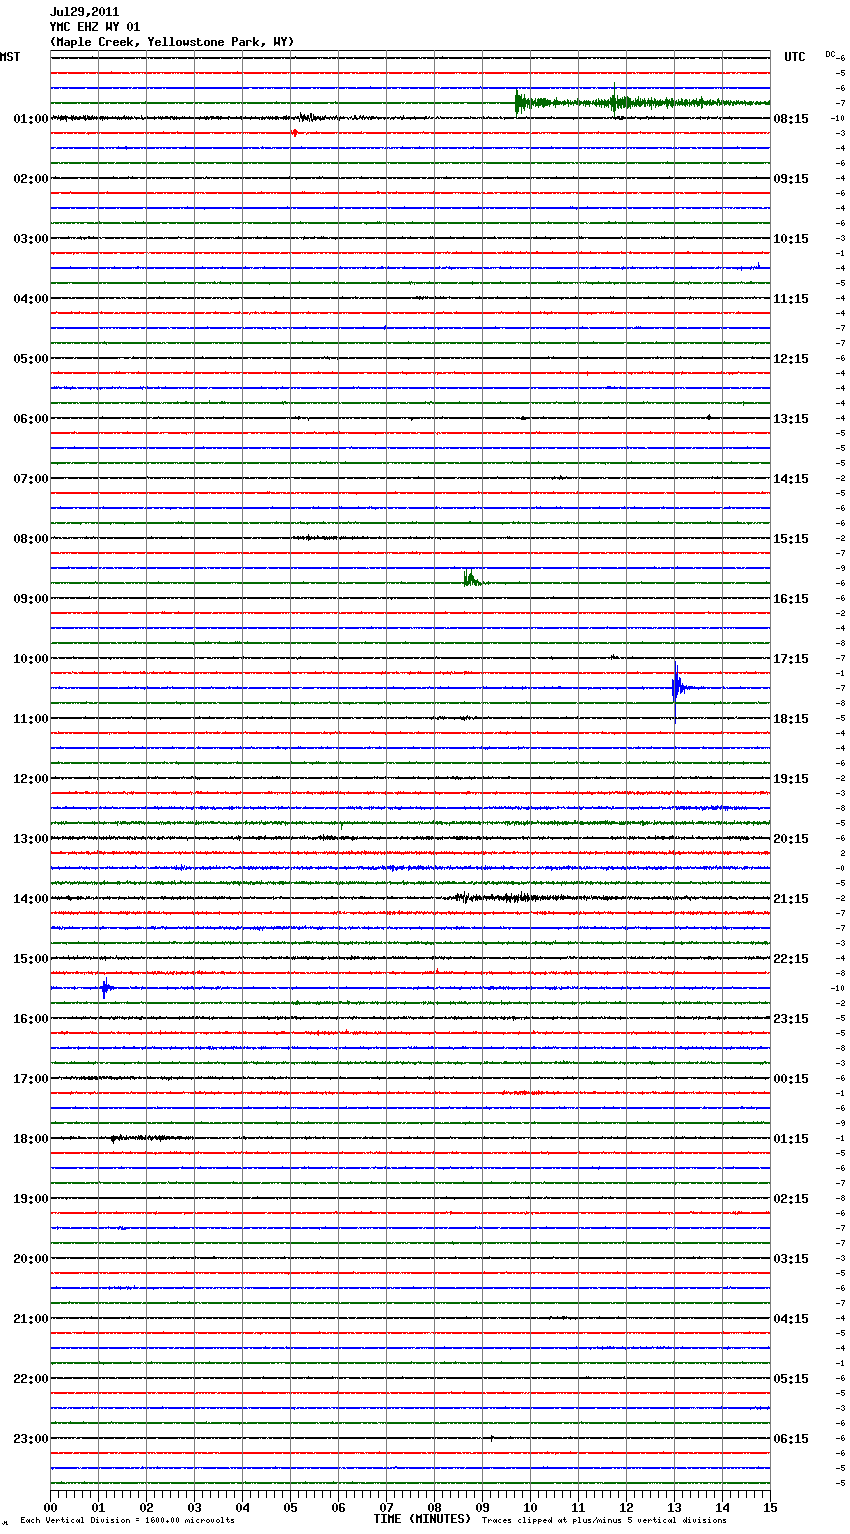Image resolution: width=850 pixels, height=1534 pixels.
Task: Click the Maple Creek, Yellowstone Park location text
Action: 172,42
